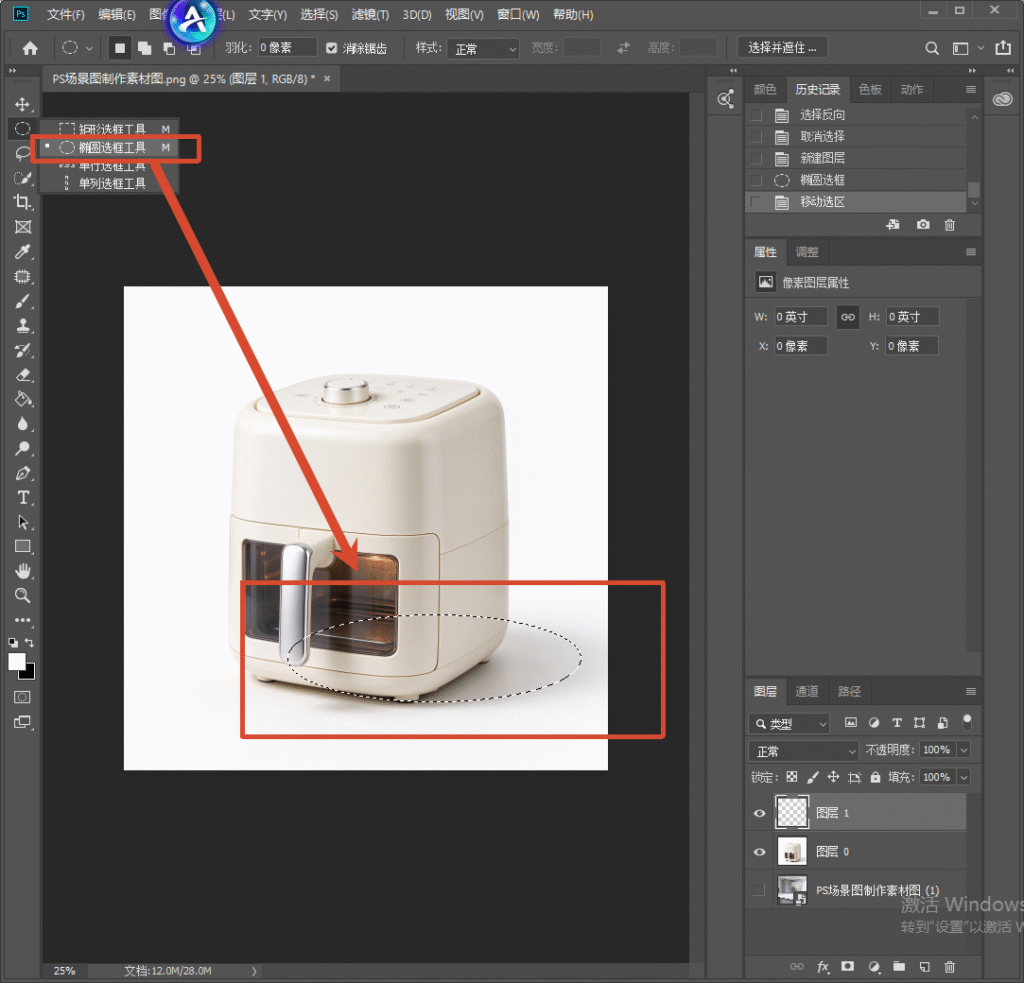
Task: Select the Zoom tool
Action: tap(23, 596)
